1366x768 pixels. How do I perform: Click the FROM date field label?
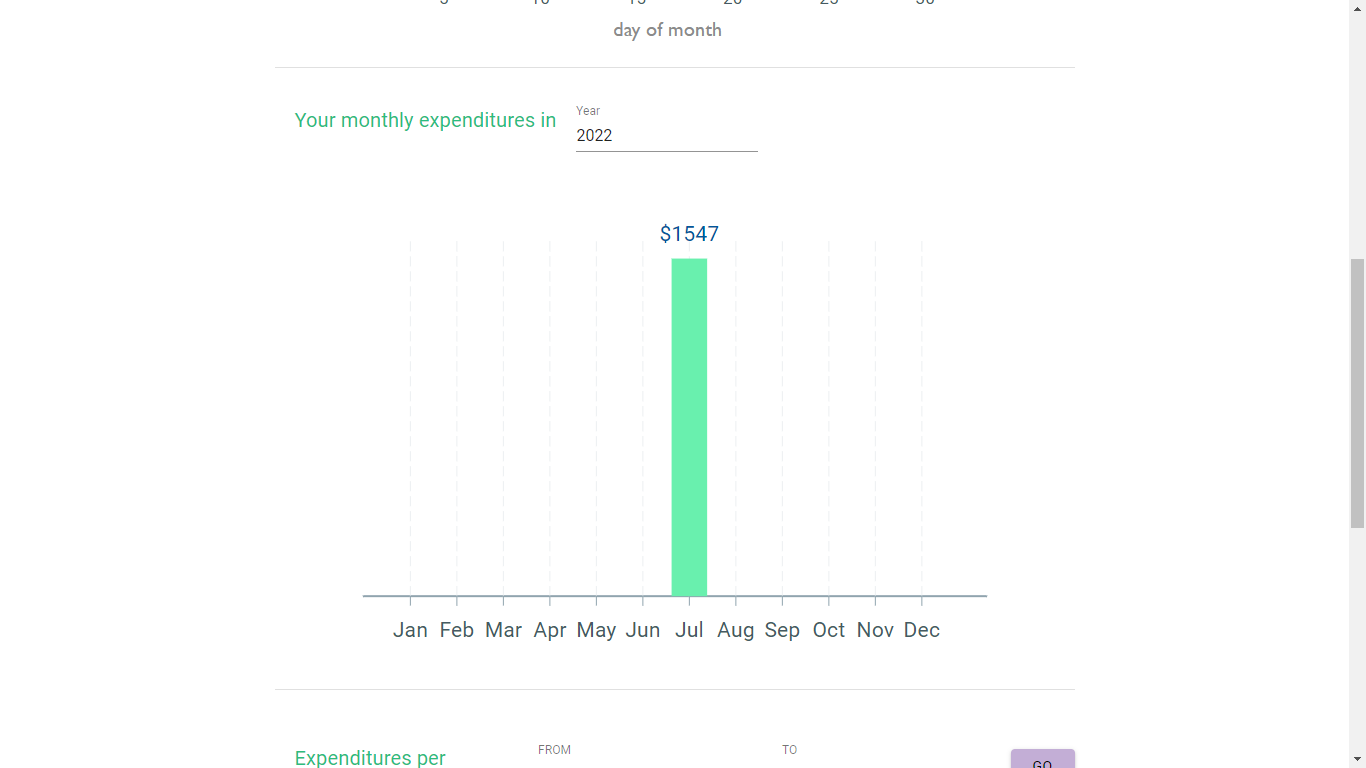(554, 750)
